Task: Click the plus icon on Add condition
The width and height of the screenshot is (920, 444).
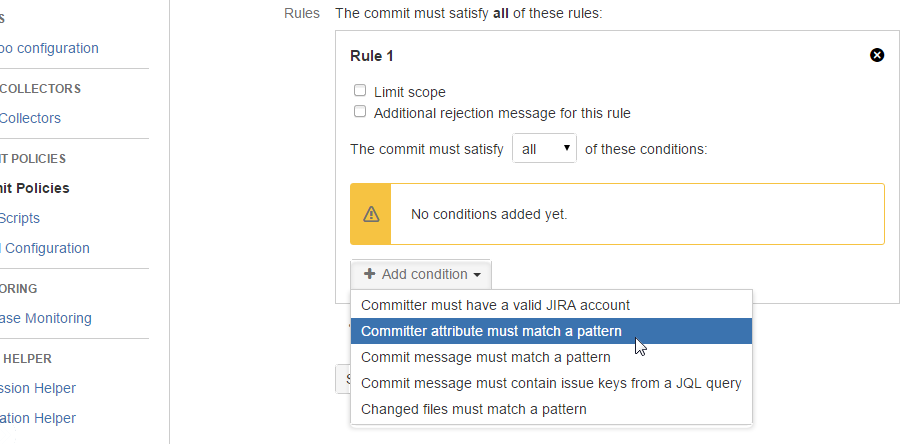Action: 370,274
